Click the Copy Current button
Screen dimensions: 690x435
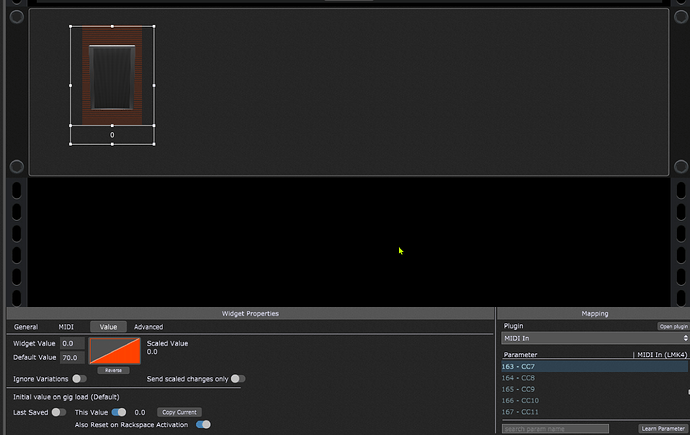[179, 412]
